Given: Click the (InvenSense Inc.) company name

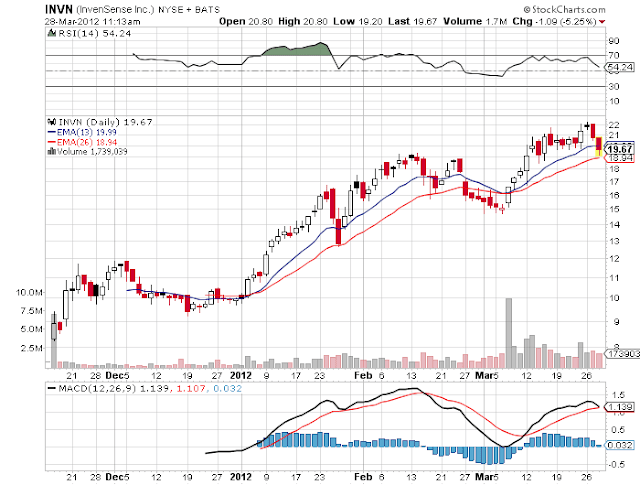Looking at the screenshot, I should tap(115, 9).
